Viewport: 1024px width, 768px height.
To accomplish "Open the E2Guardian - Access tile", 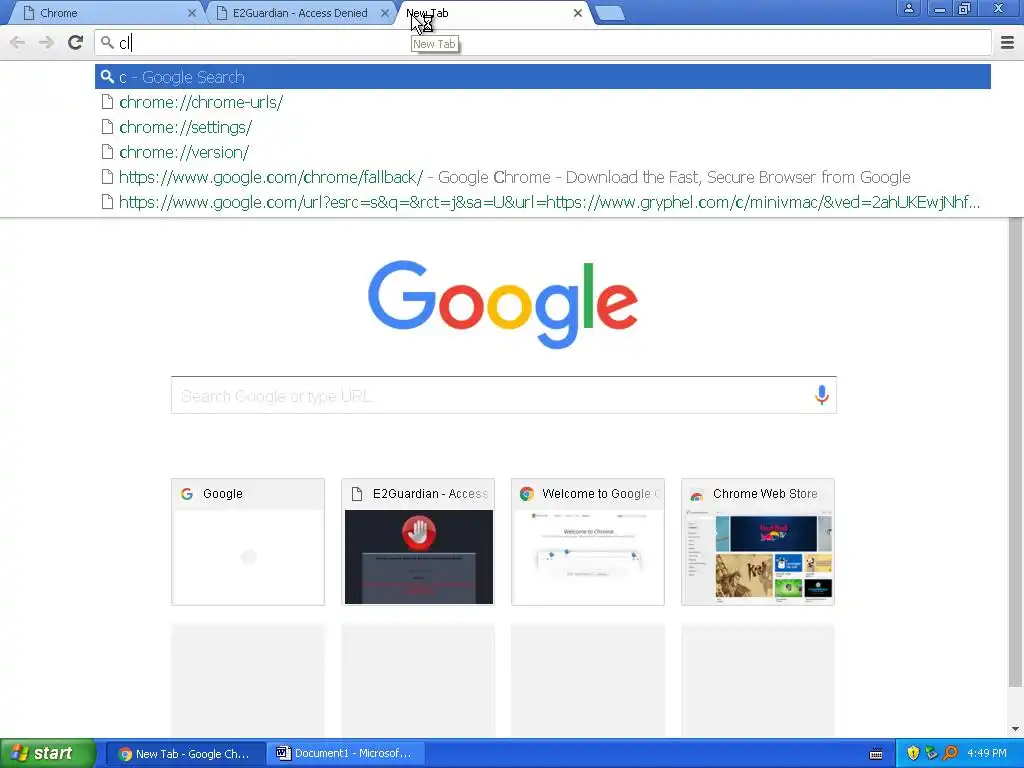I will [x=418, y=542].
